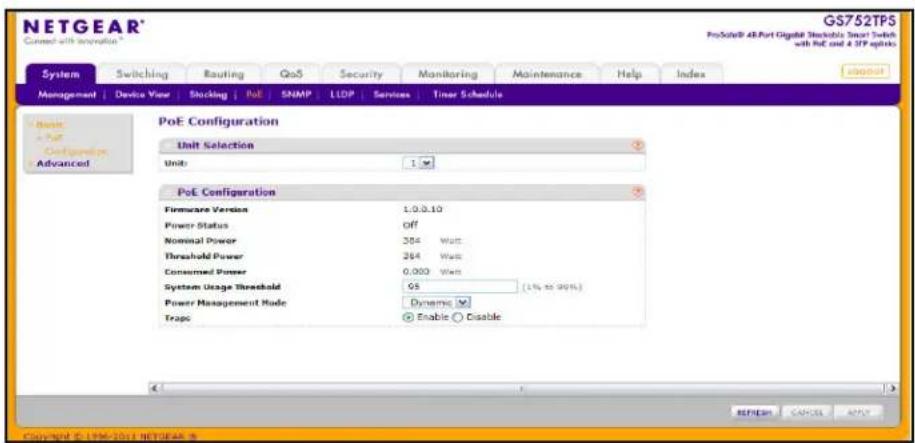This screenshot has height=443, width=915.
Task: Open the Services submenu
Action: (x=392, y=95)
